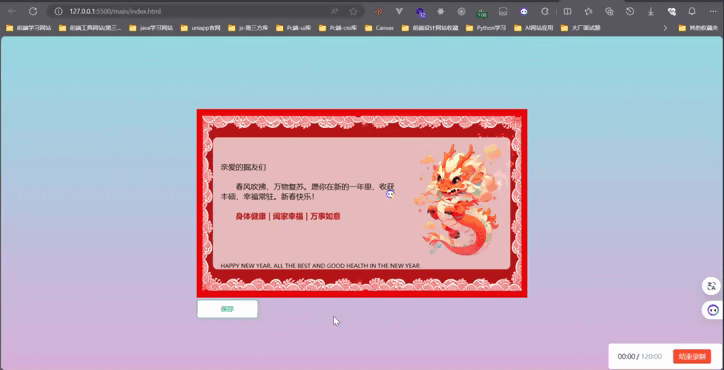Open the Pc端-ui库 bookmark folder

(293, 28)
